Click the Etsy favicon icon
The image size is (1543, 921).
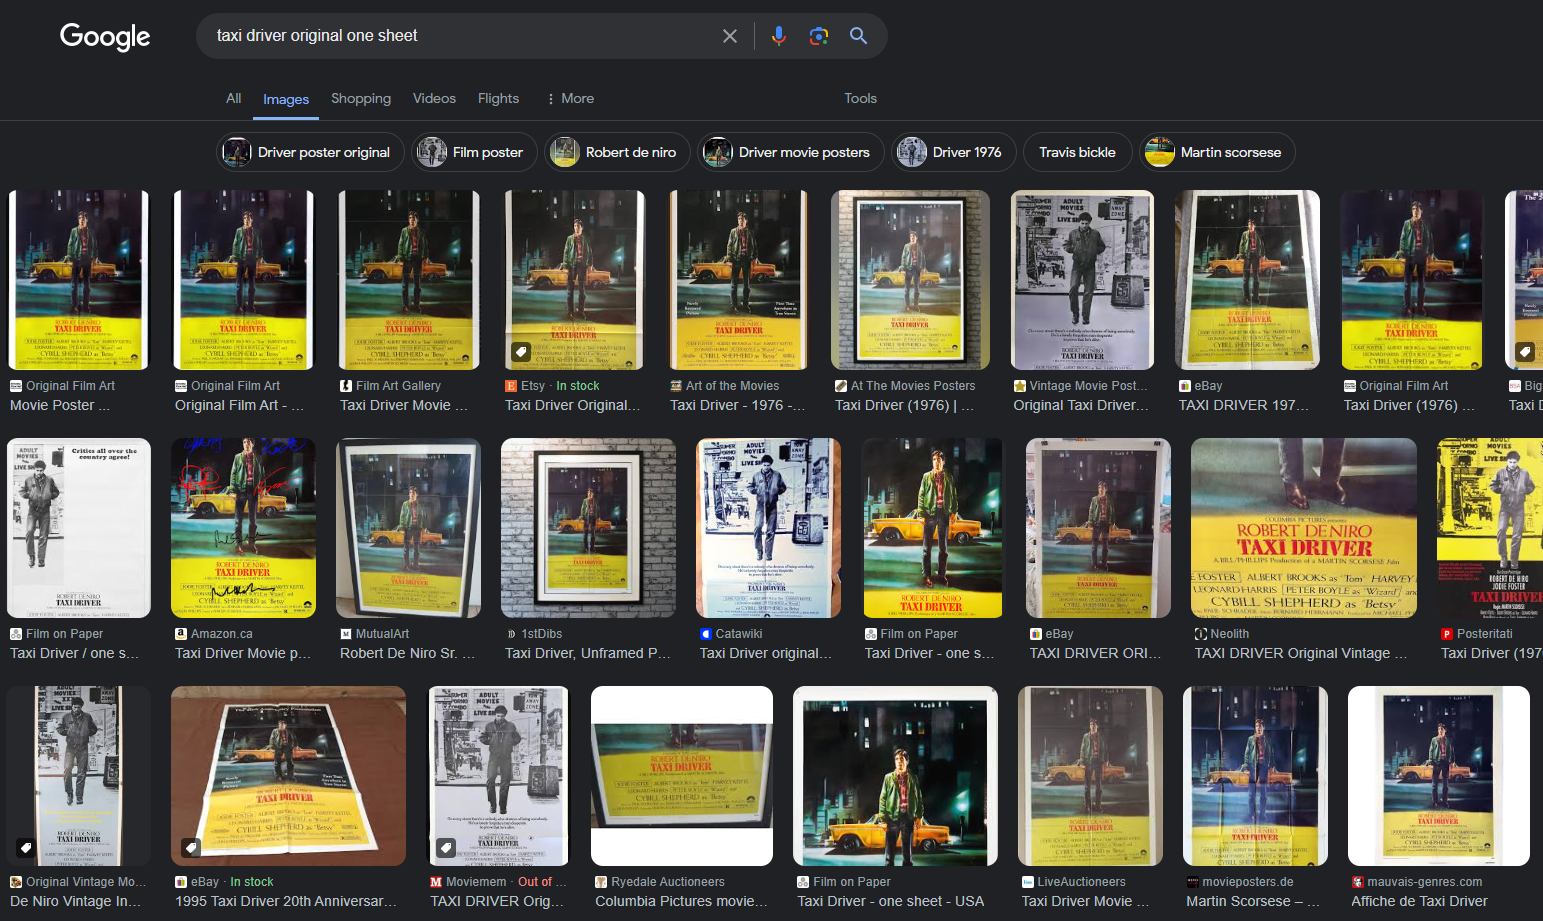click(x=511, y=386)
